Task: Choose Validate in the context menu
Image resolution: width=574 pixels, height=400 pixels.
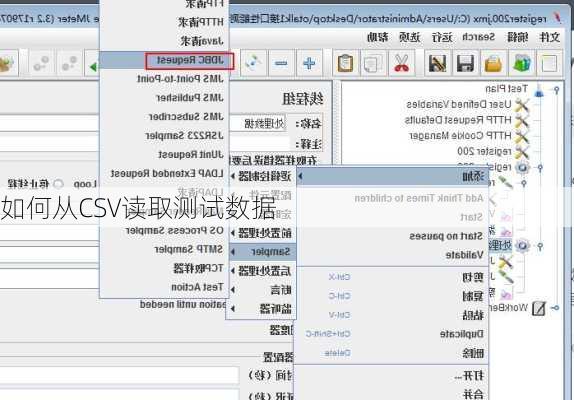Action: (392, 255)
